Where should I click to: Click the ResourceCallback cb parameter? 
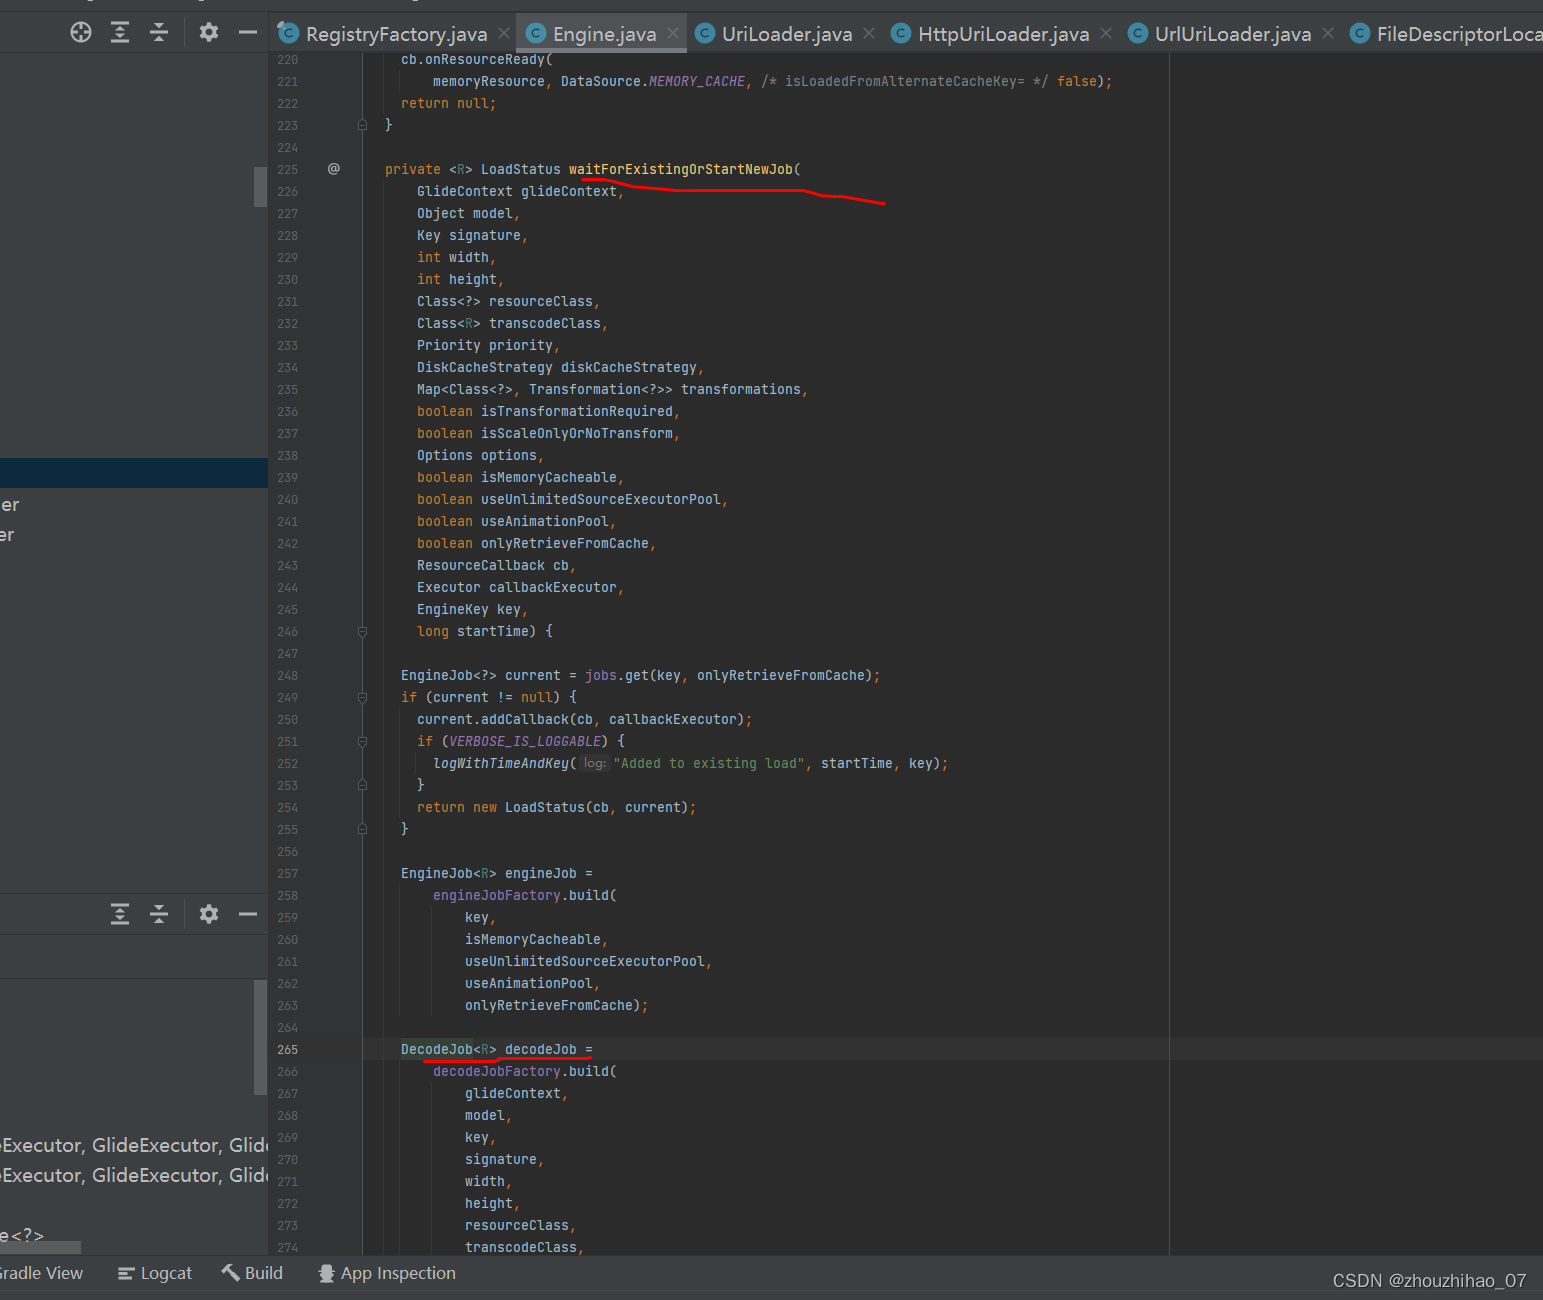click(493, 565)
